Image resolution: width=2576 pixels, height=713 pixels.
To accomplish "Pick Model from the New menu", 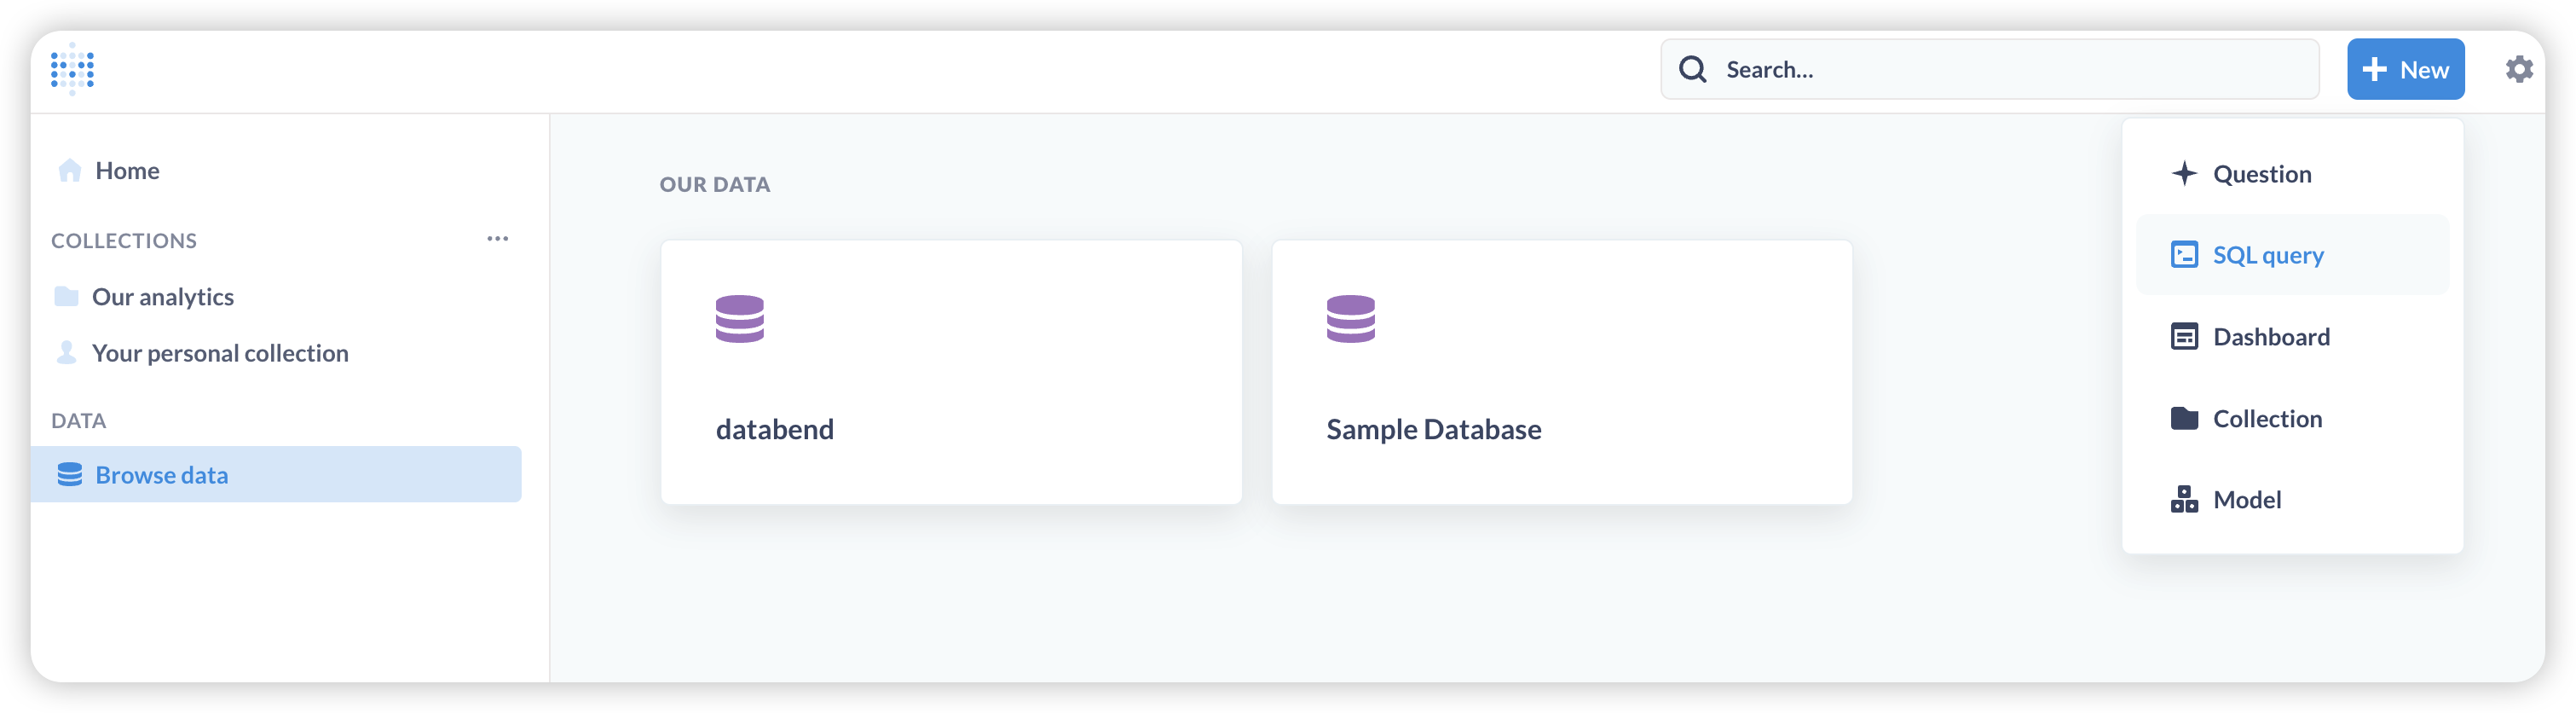I will point(2246,499).
